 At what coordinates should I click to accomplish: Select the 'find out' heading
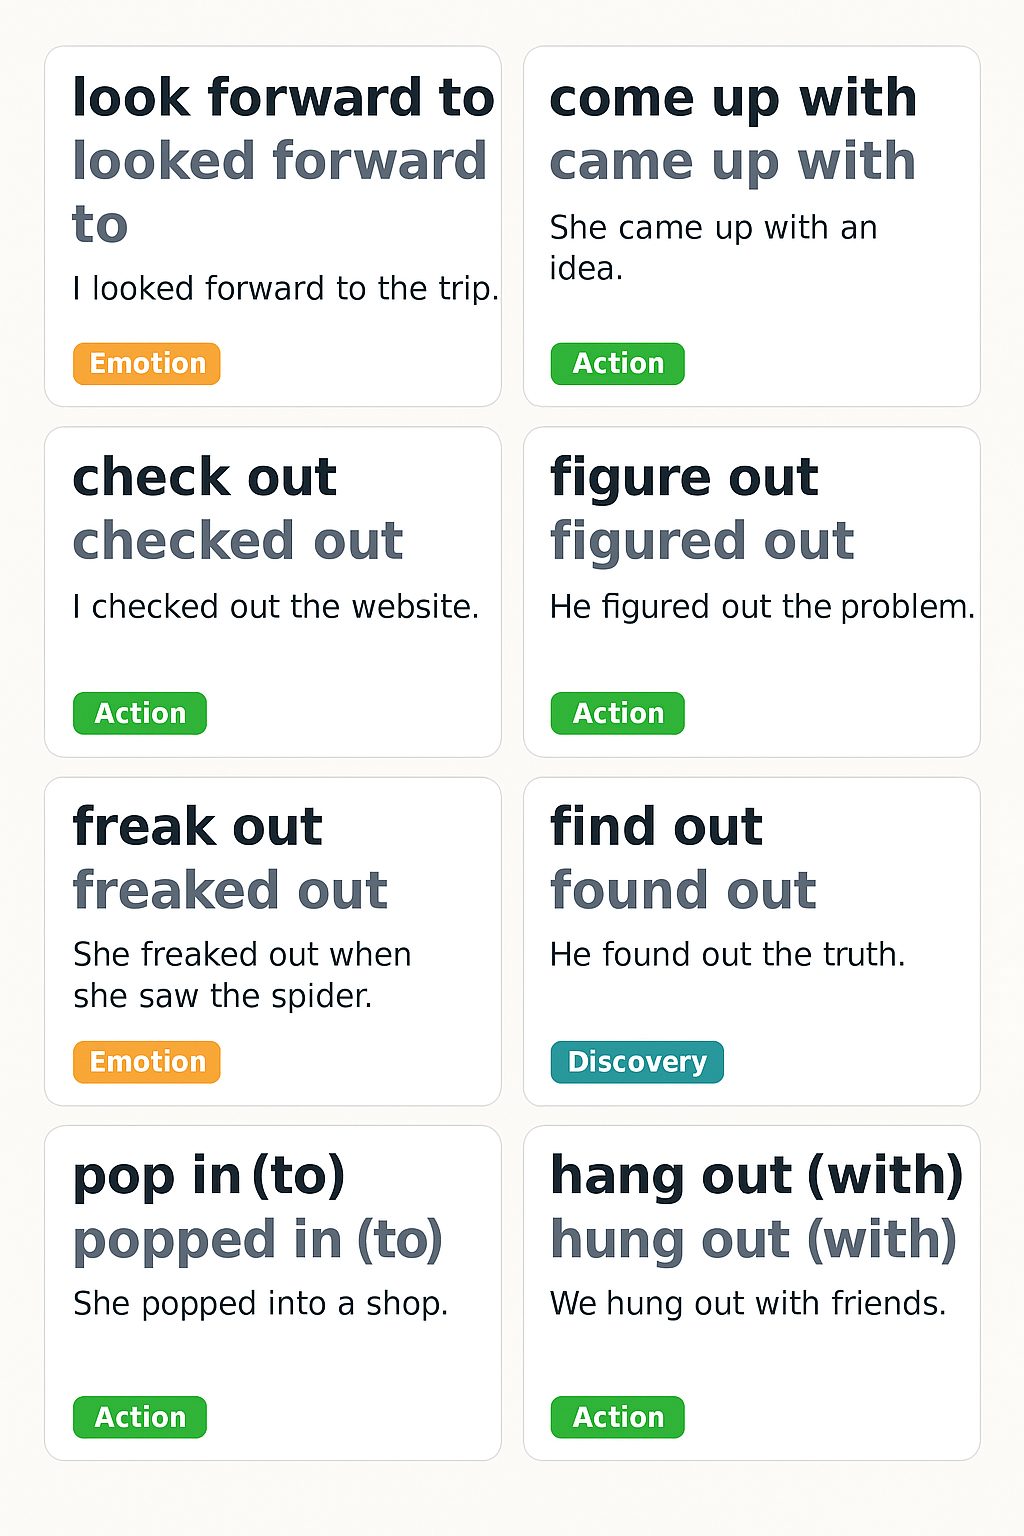(656, 827)
